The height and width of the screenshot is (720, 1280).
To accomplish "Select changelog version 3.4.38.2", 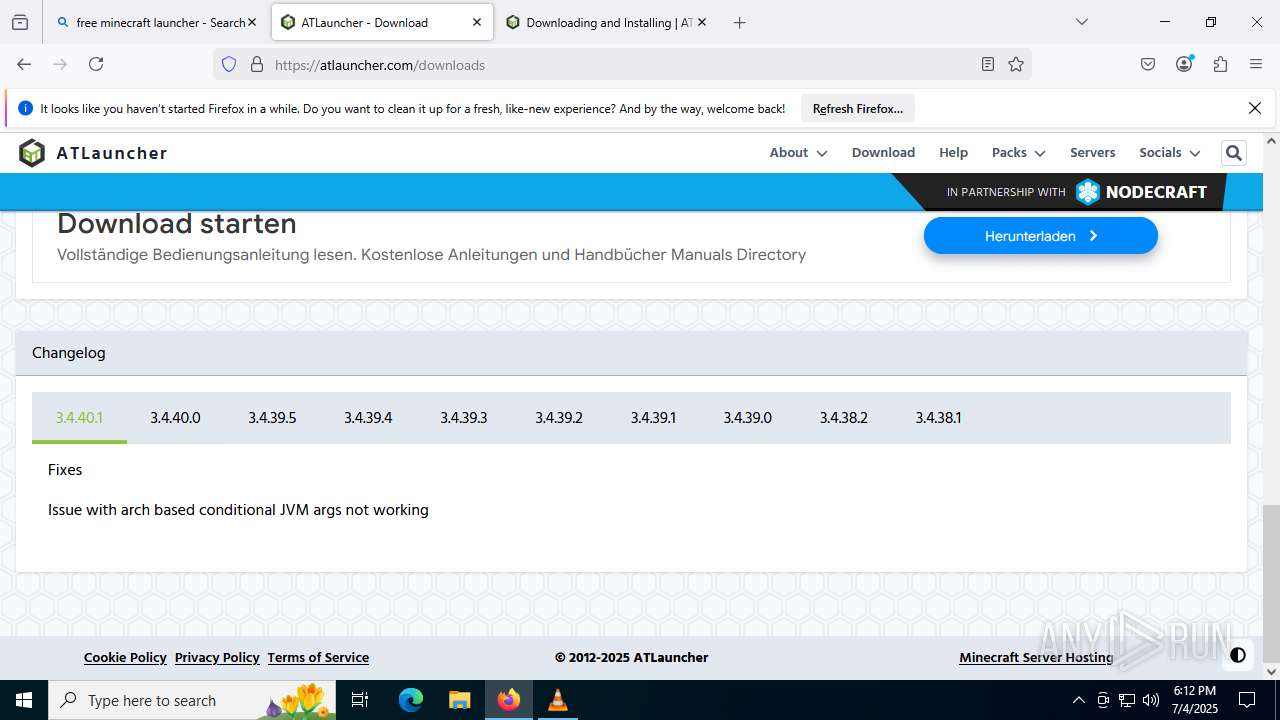I will coord(843,417).
